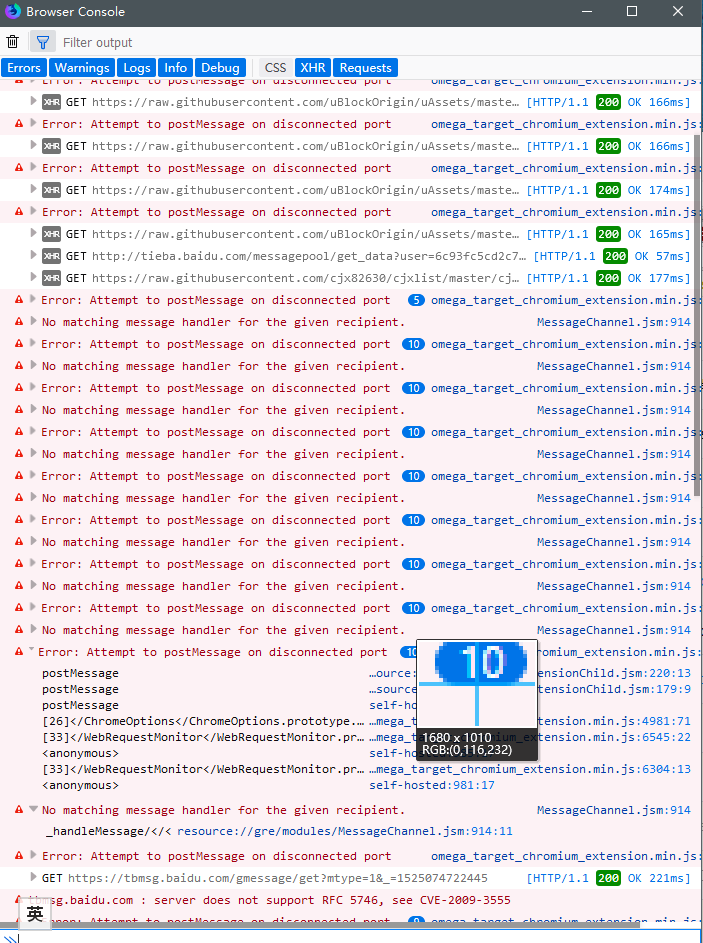
Task: Click error icon on the 5-times repeated error
Action: [x=19, y=299]
